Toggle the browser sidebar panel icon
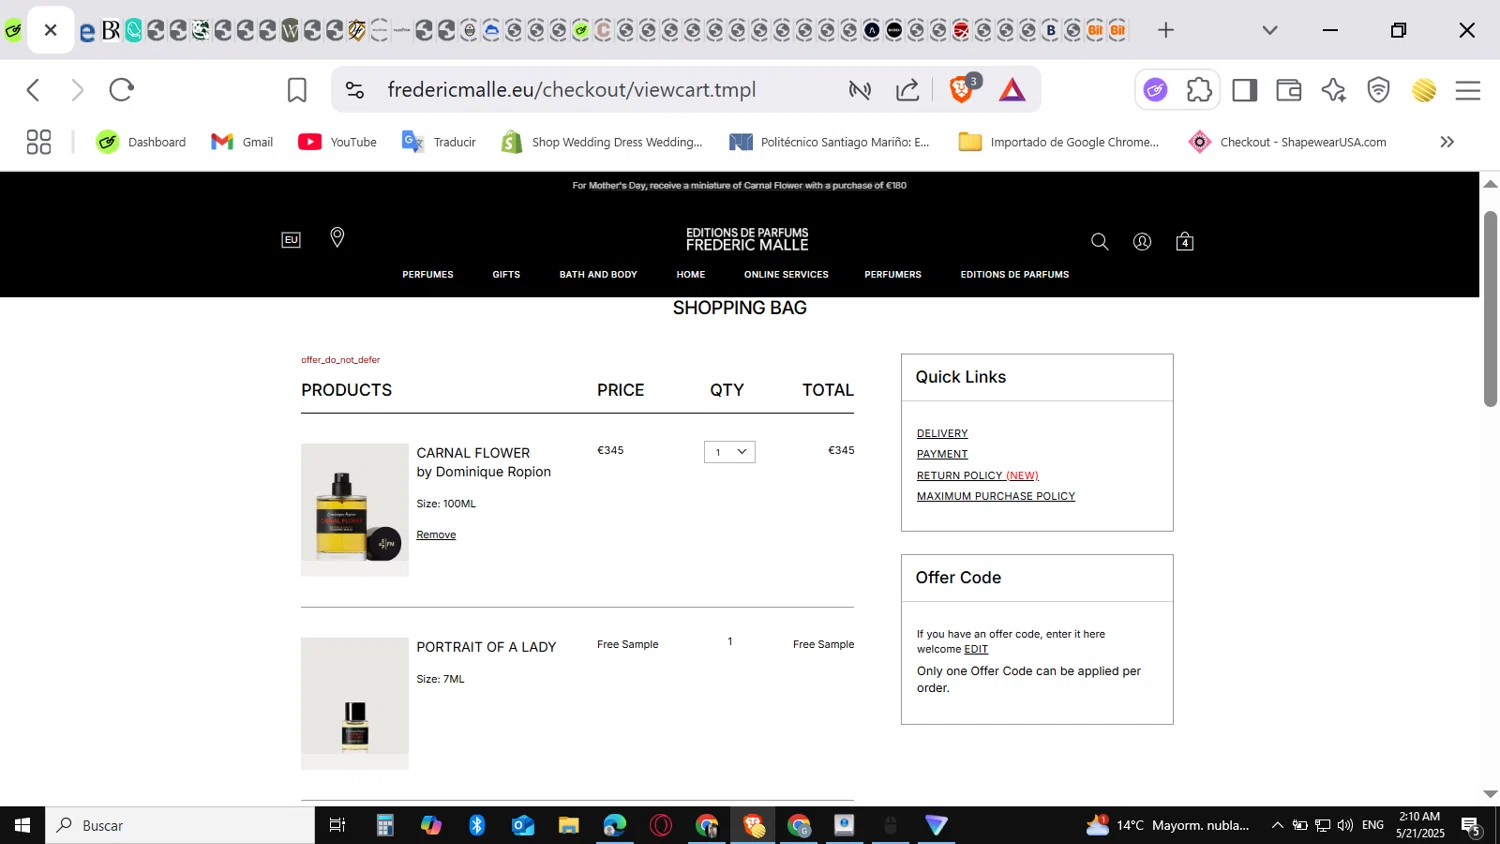This screenshot has width=1500, height=844. click(1244, 90)
